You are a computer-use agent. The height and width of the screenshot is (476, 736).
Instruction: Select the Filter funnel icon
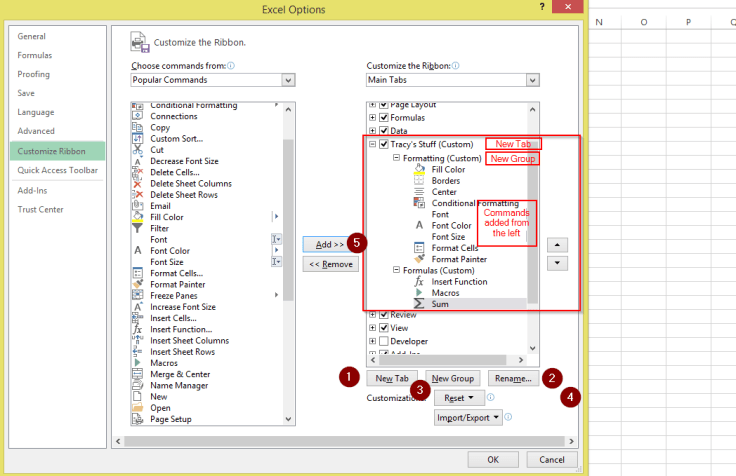point(138,228)
